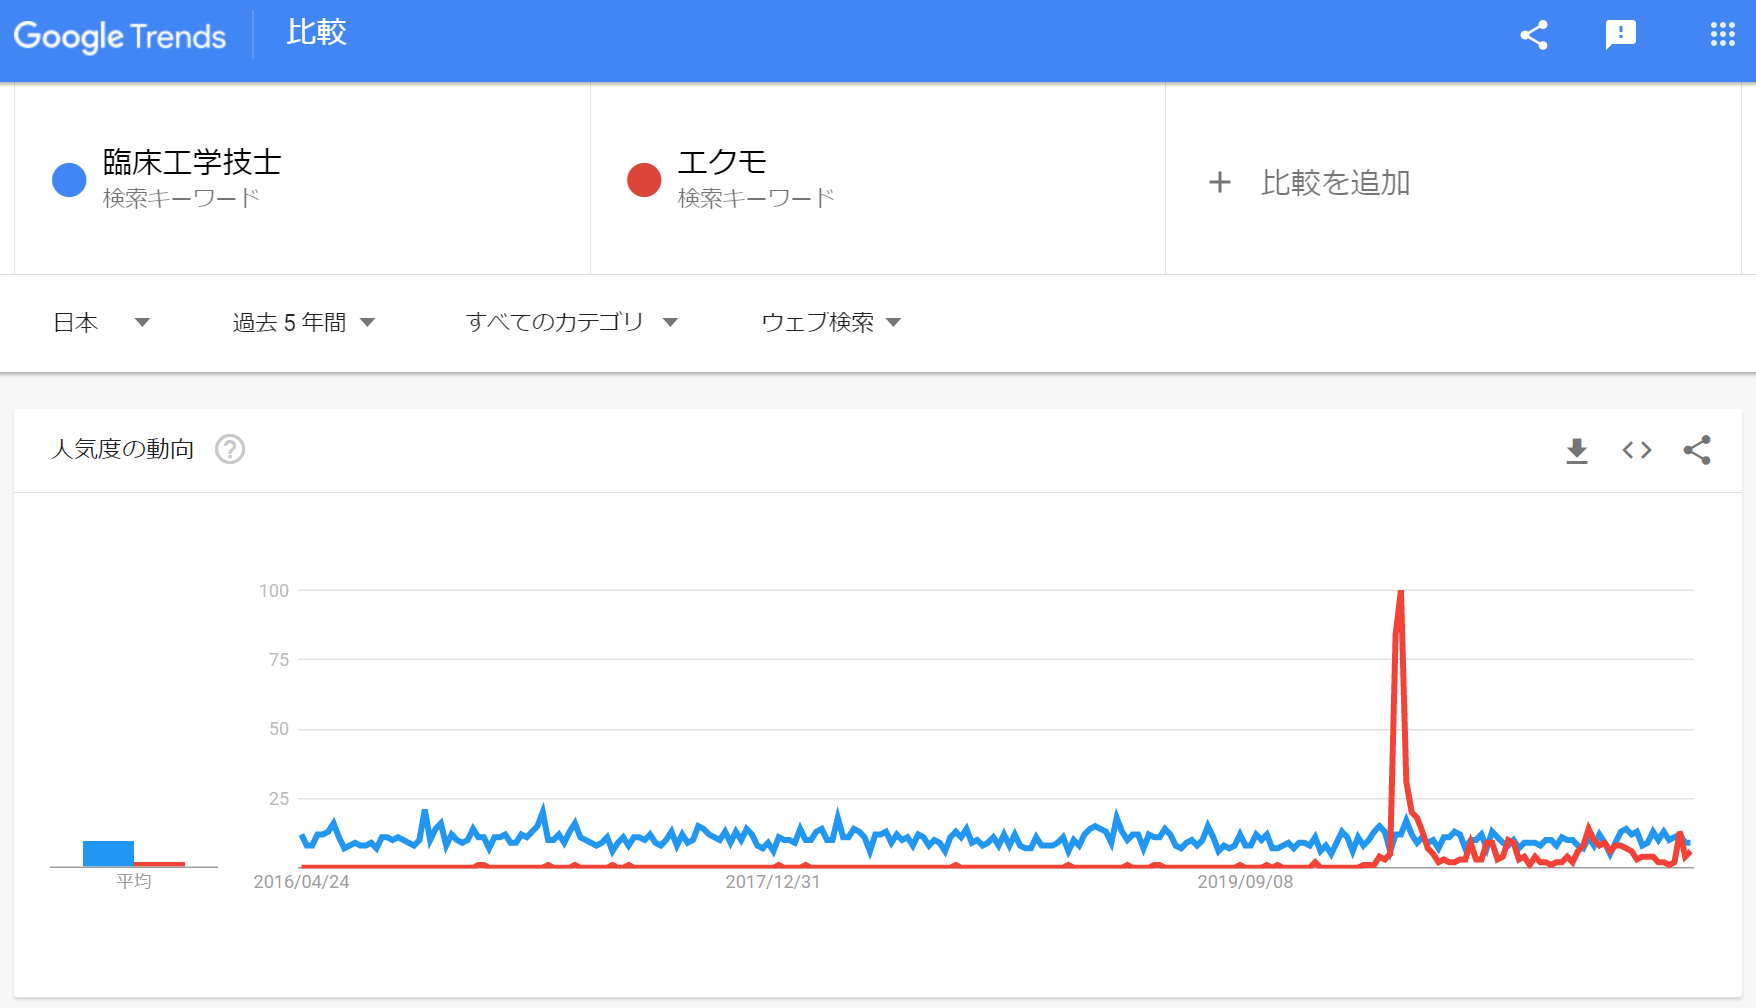1756x1008 pixels.
Task: Edit the 臨床工学技士 search term
Action: (x=192, y=162)
